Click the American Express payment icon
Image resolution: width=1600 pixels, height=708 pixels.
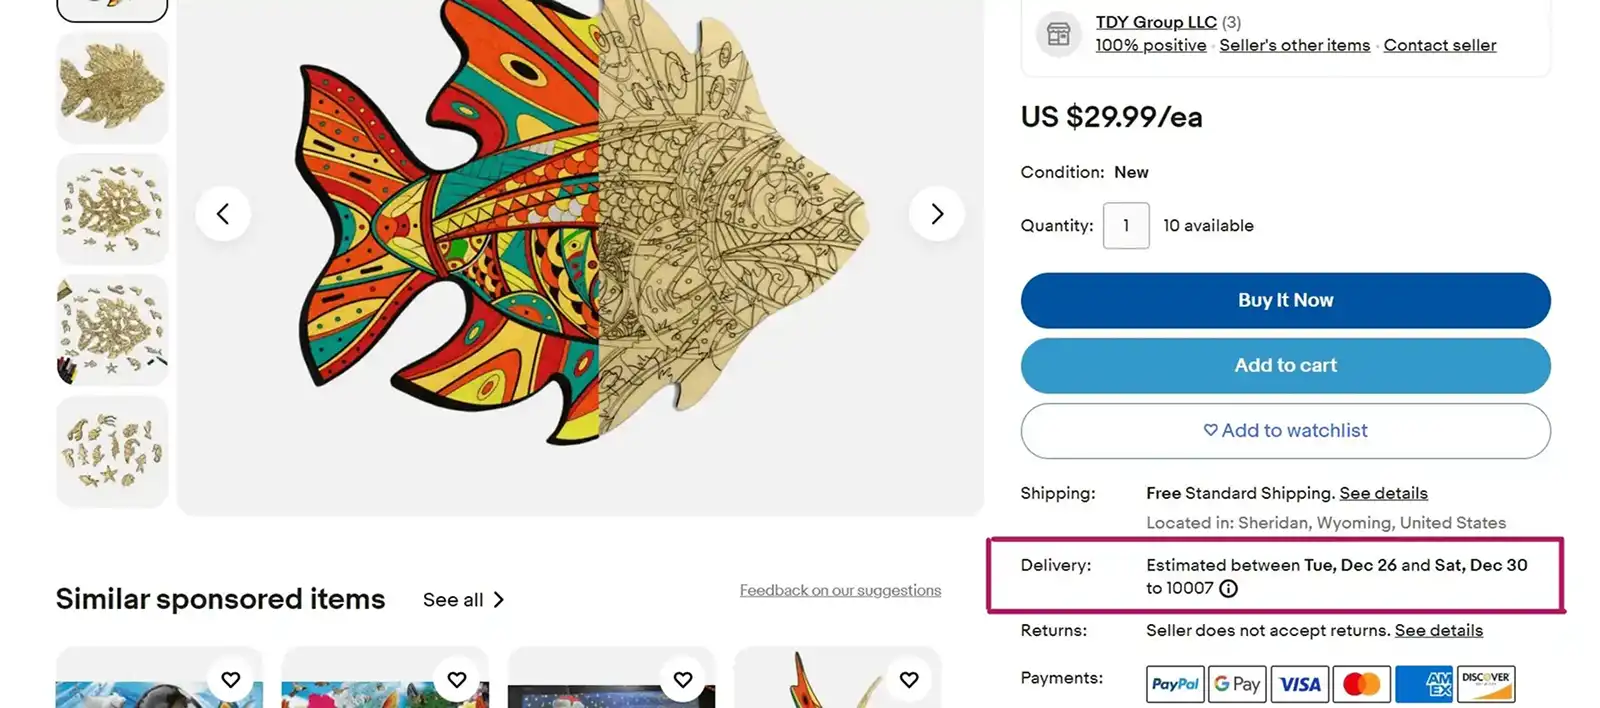(1424, 684)
